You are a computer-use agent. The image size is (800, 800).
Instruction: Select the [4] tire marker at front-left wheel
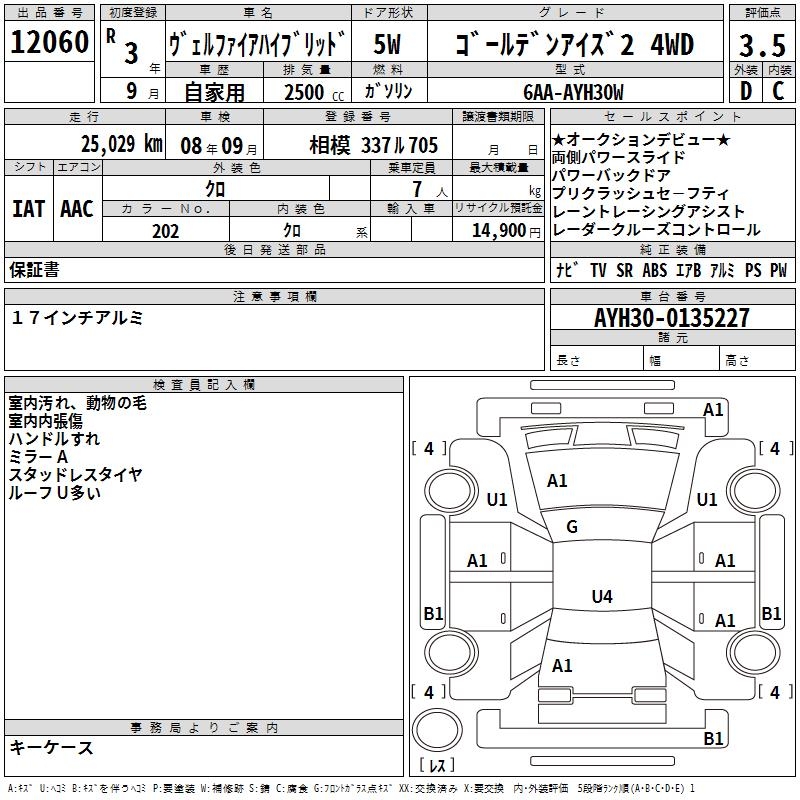(x=429, y=449)
